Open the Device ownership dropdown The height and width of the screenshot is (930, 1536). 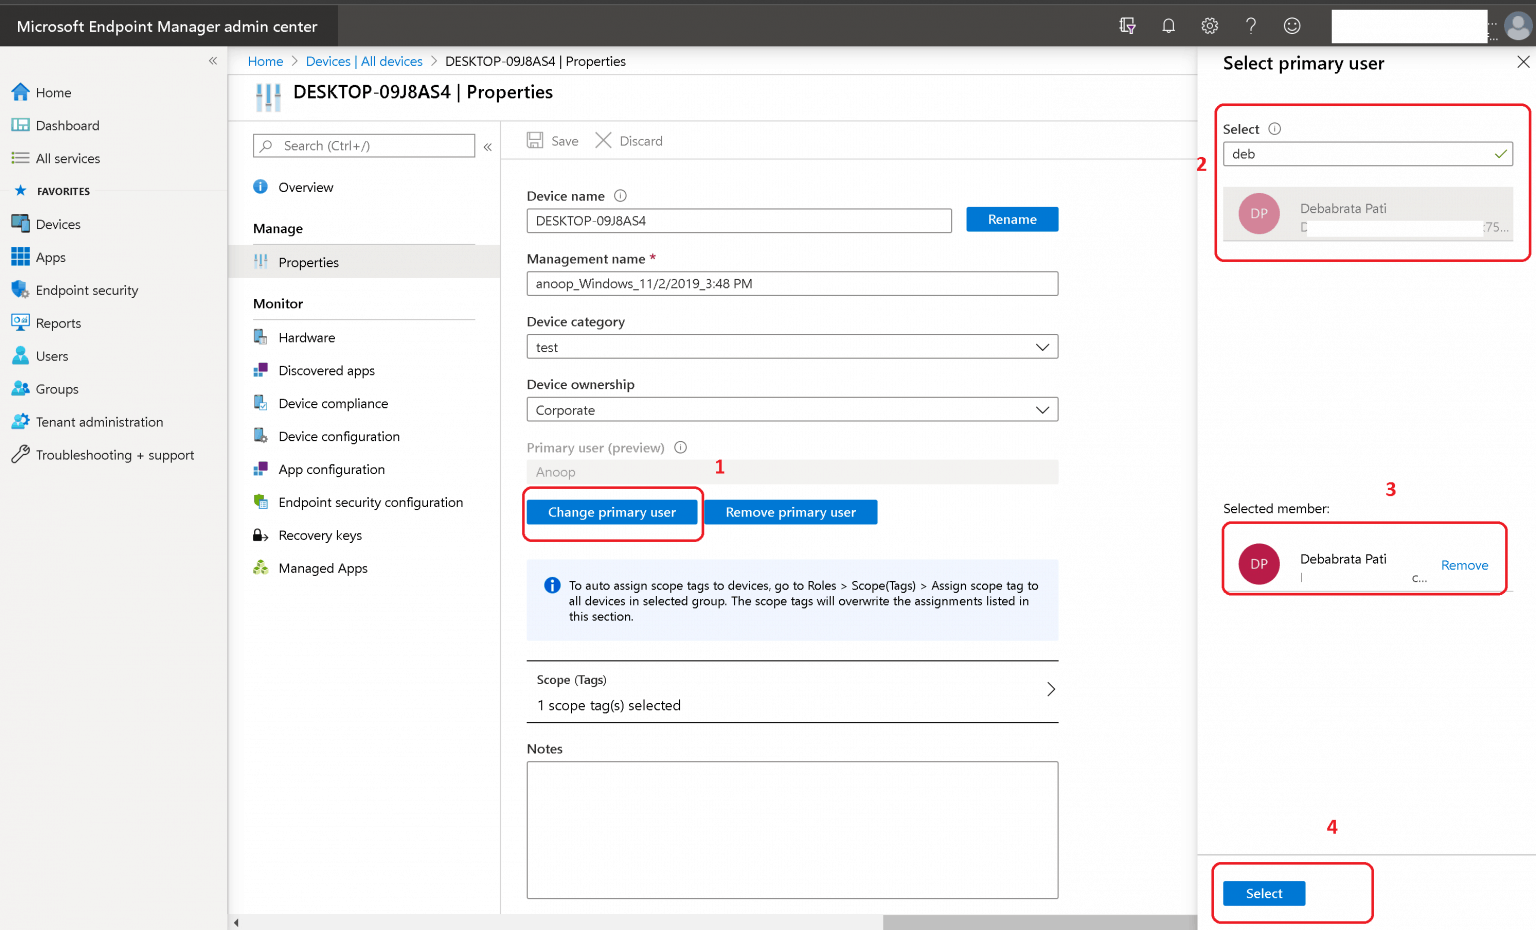[x=1043, y=409]
